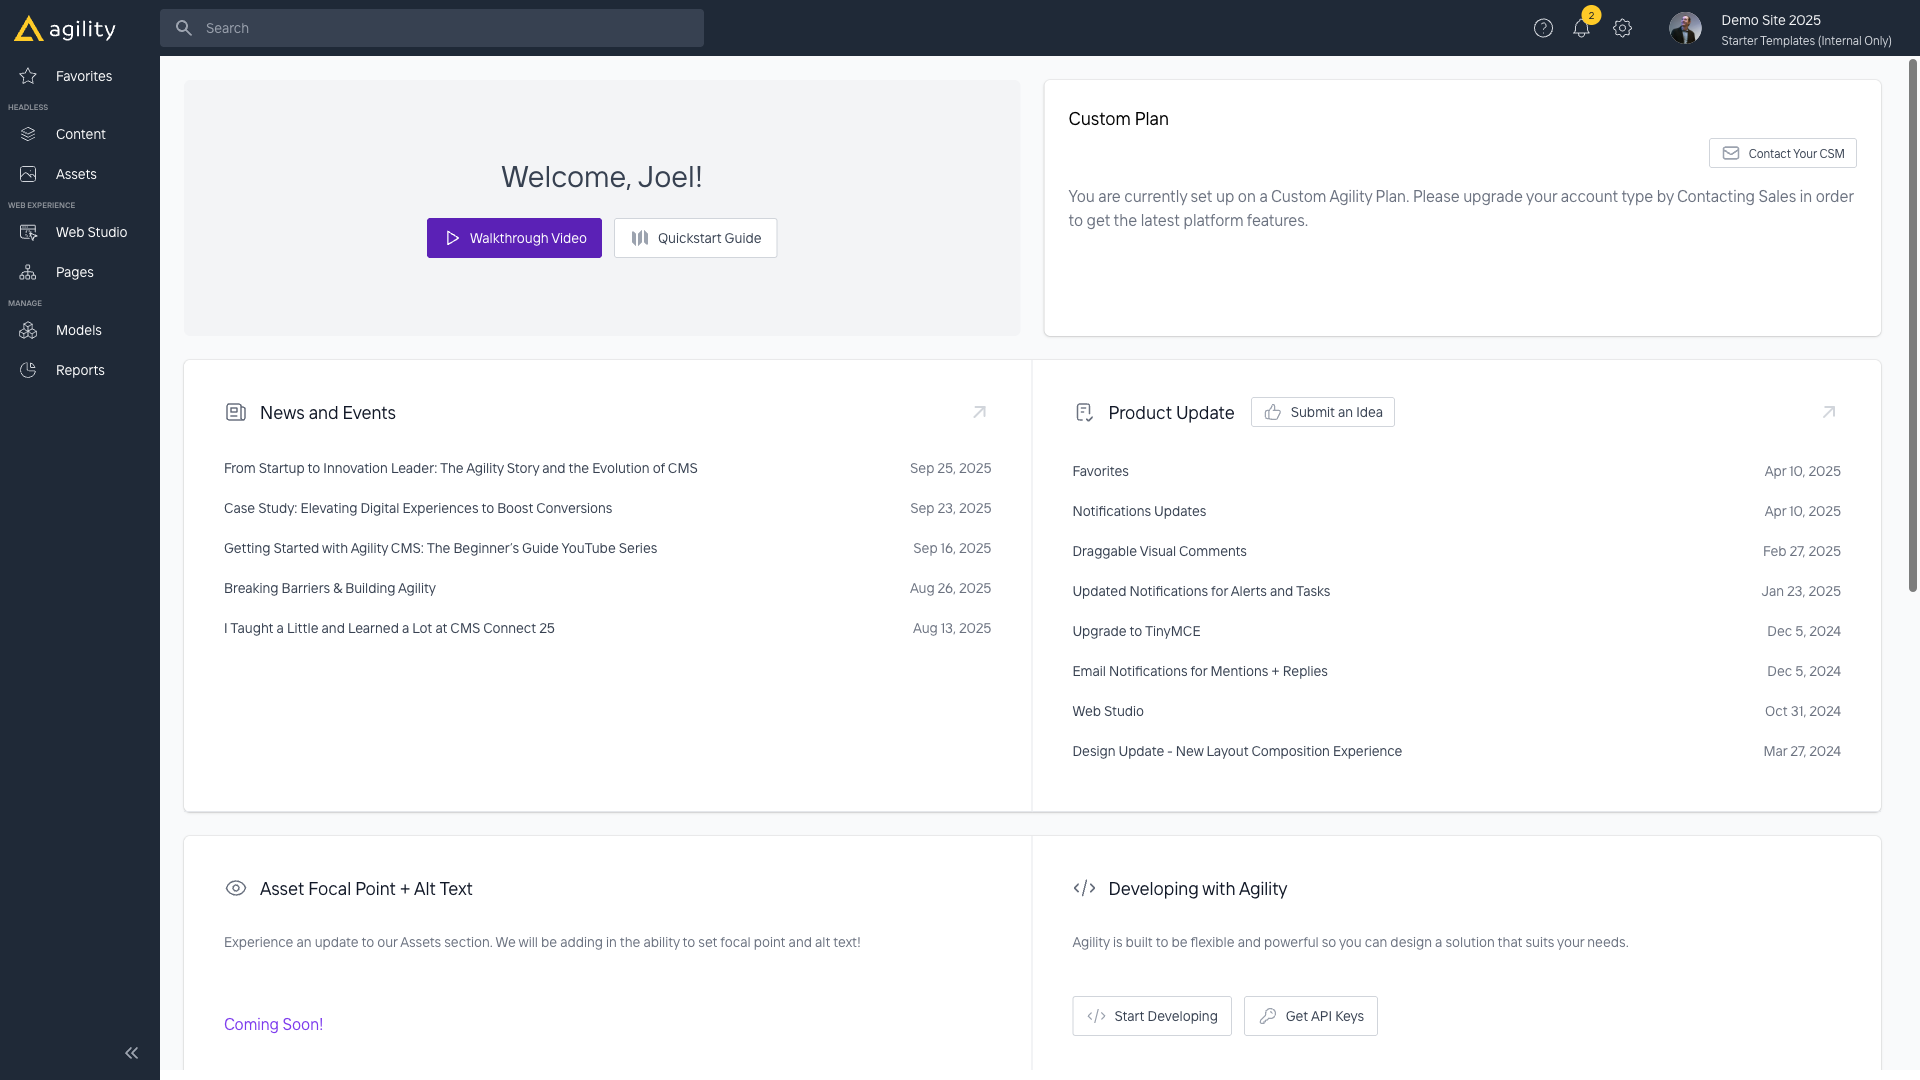Click Start Developing button
Viewport: 1920px width, 1080px height.
pyautogui.click(x=1152, y=1016)
